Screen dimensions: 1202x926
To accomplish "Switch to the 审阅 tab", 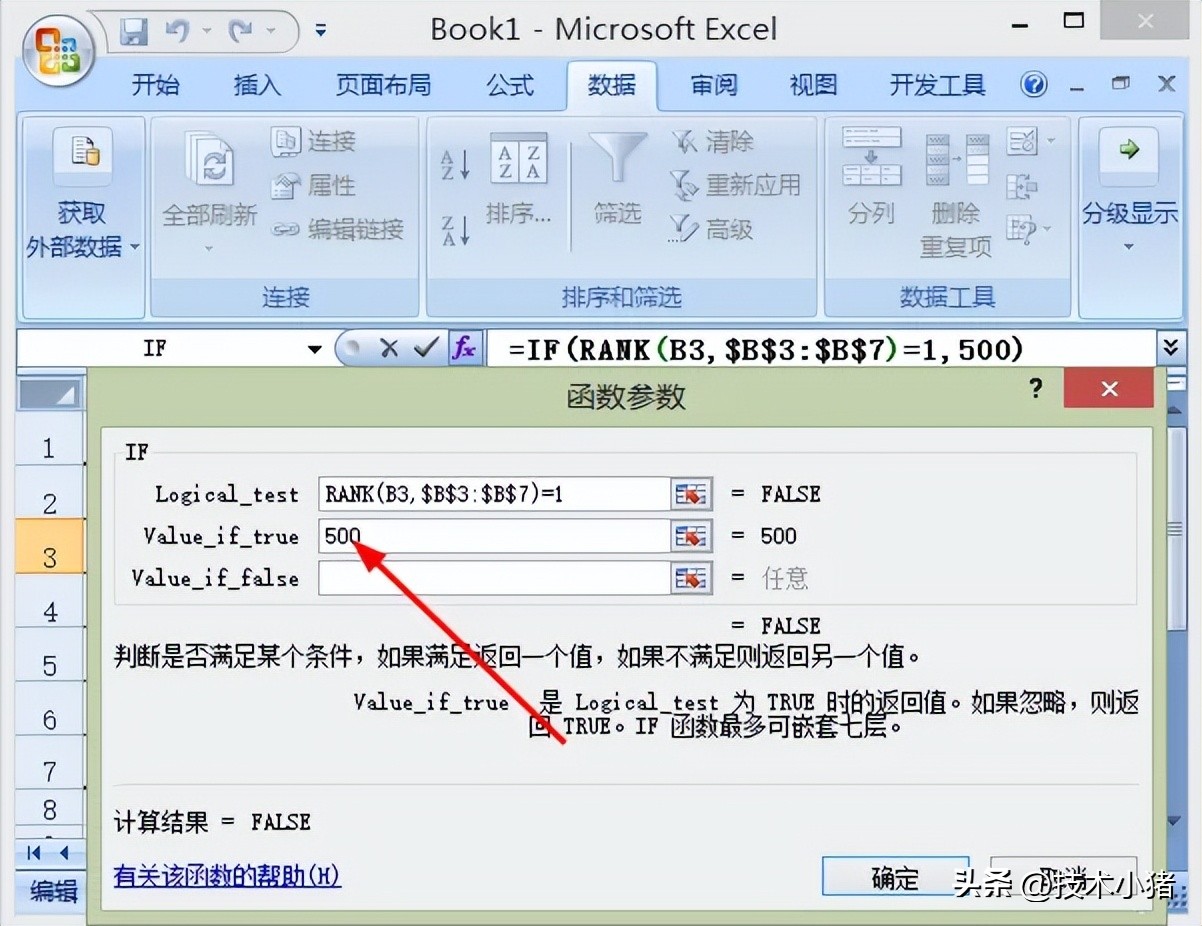I will pyautogui.click(x=713, y=86).
